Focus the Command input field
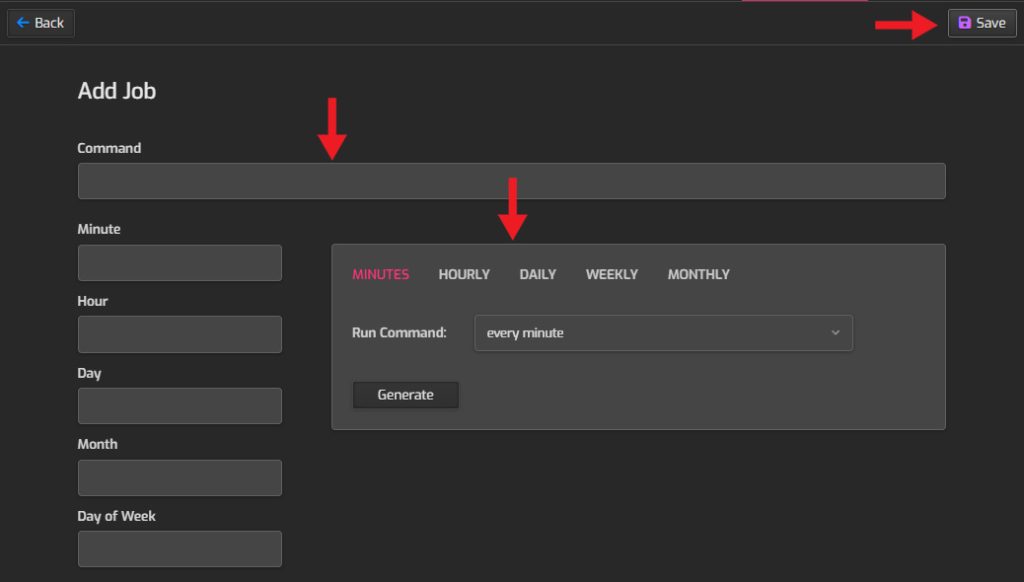 click(x=512, y=180)
